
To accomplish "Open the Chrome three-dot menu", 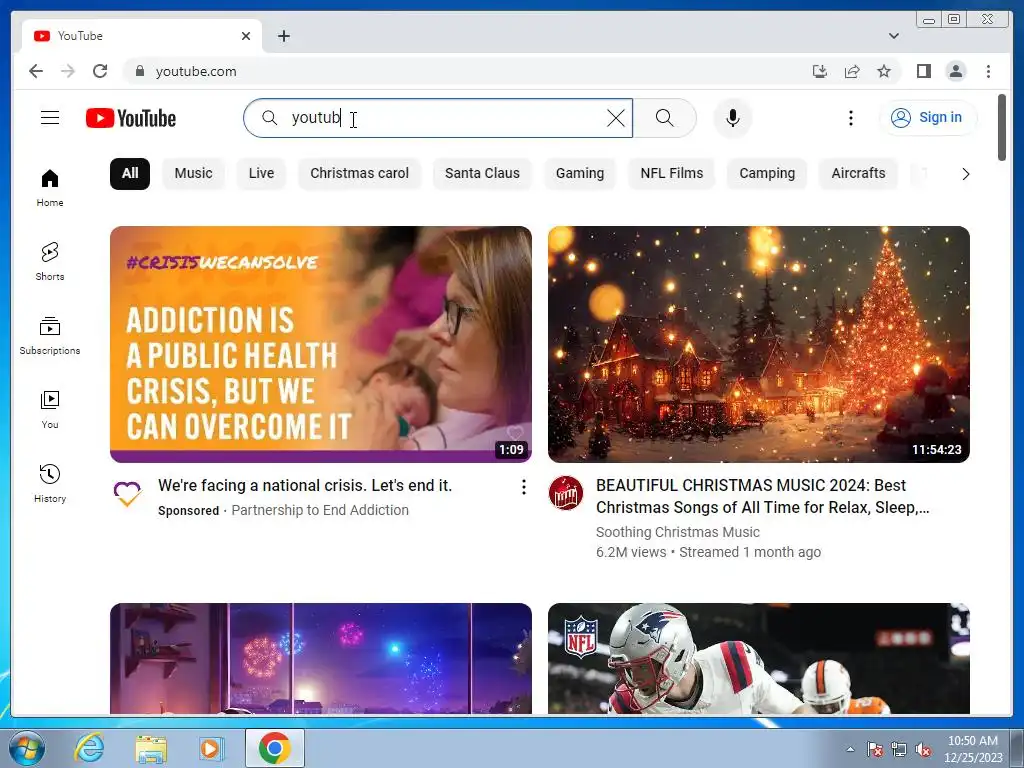I will [x=988, y=71].
